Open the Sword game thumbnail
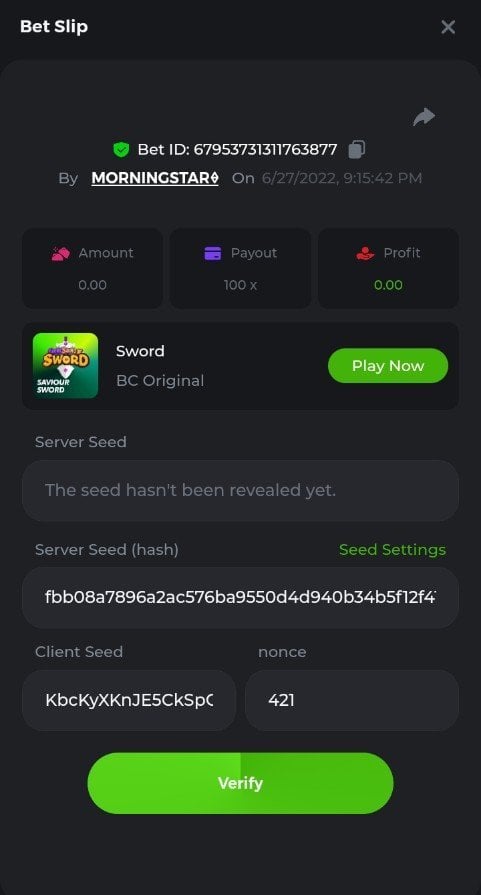Screen dimensions: 481x895 pyautogui.click(x=66, y=365)
